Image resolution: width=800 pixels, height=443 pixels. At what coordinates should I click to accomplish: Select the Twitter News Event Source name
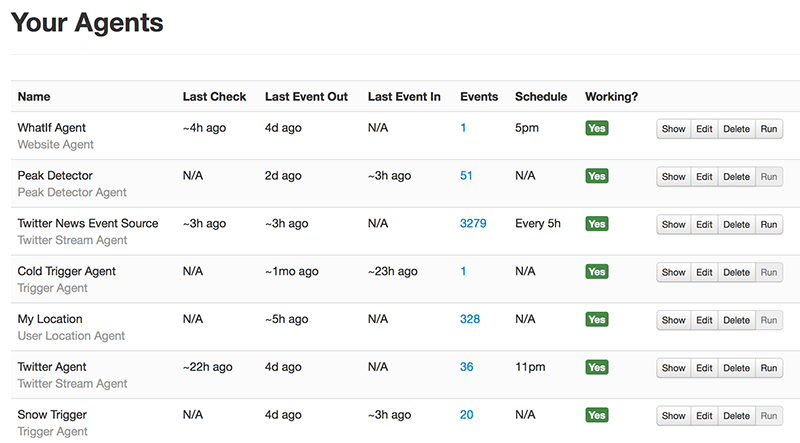tap(88, 224)
